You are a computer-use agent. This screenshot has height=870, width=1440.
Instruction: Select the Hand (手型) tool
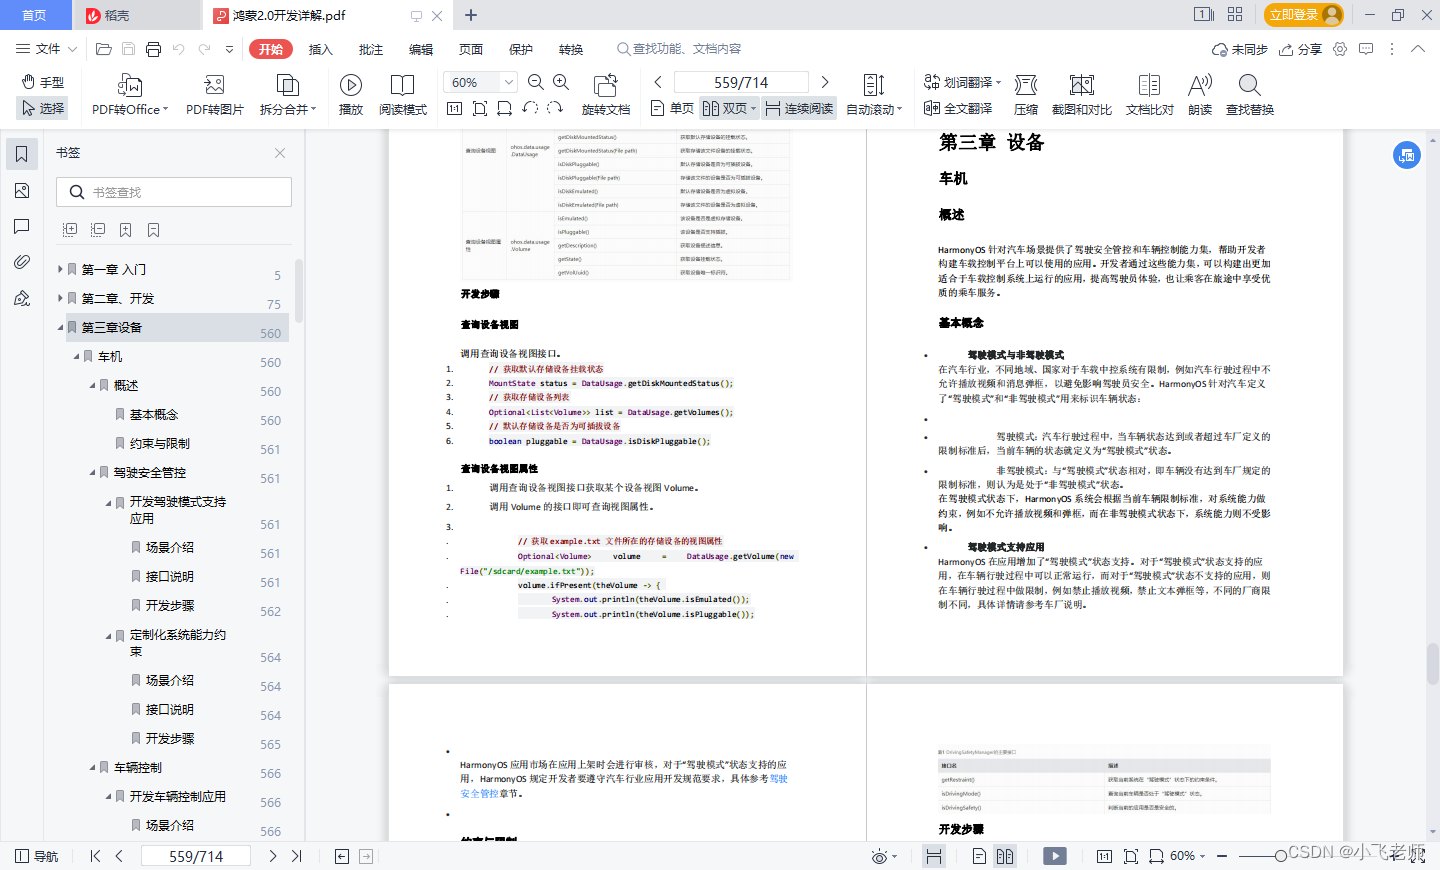(43, 82)
